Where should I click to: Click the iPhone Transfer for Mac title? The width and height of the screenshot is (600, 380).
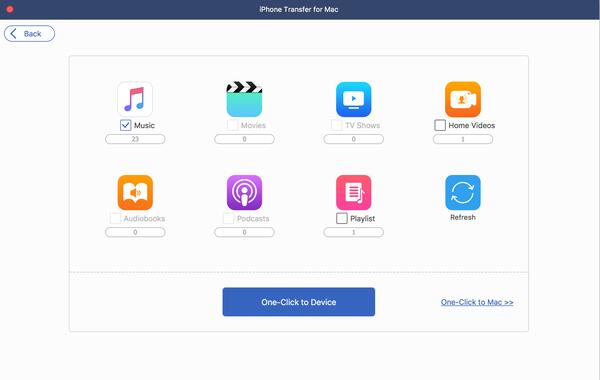(x=298, y=9)
